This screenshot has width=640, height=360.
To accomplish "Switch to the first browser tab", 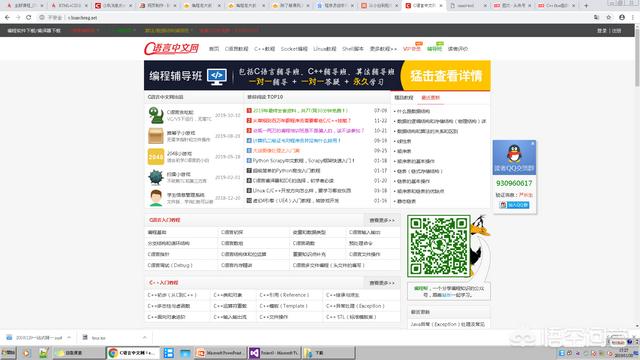I will point(24,6).
